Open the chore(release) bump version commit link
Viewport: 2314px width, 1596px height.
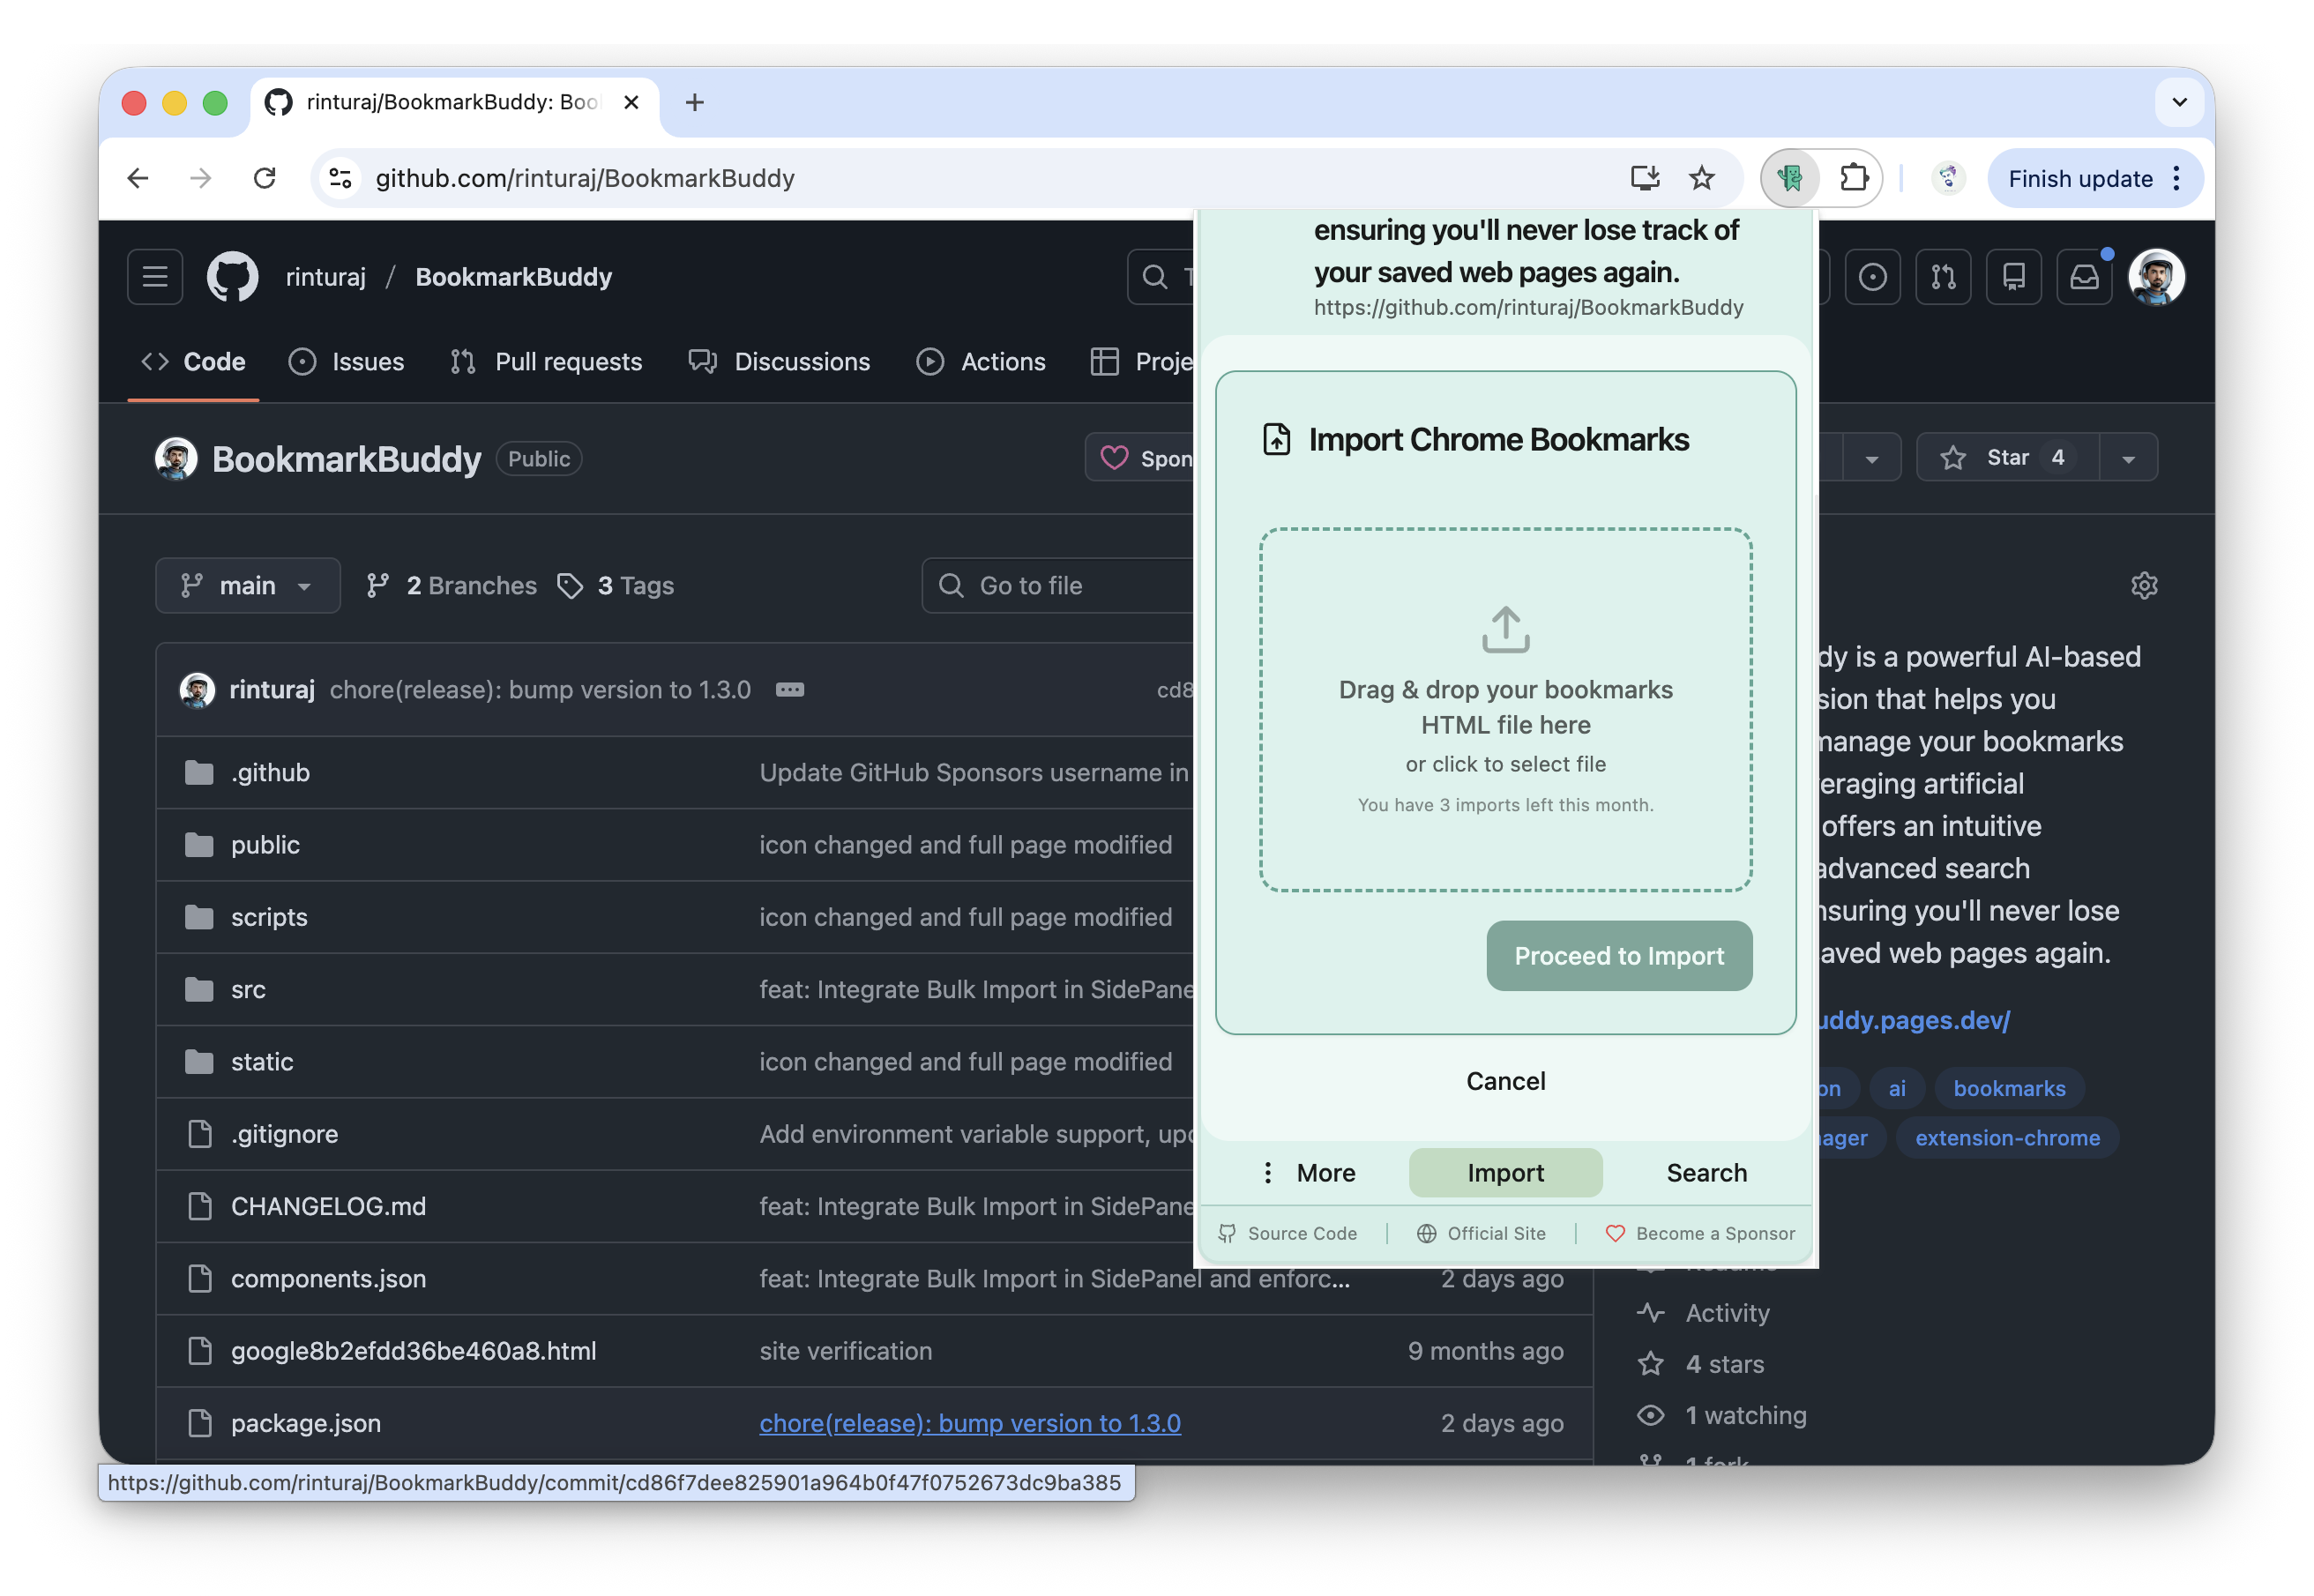pos(969,1423)
